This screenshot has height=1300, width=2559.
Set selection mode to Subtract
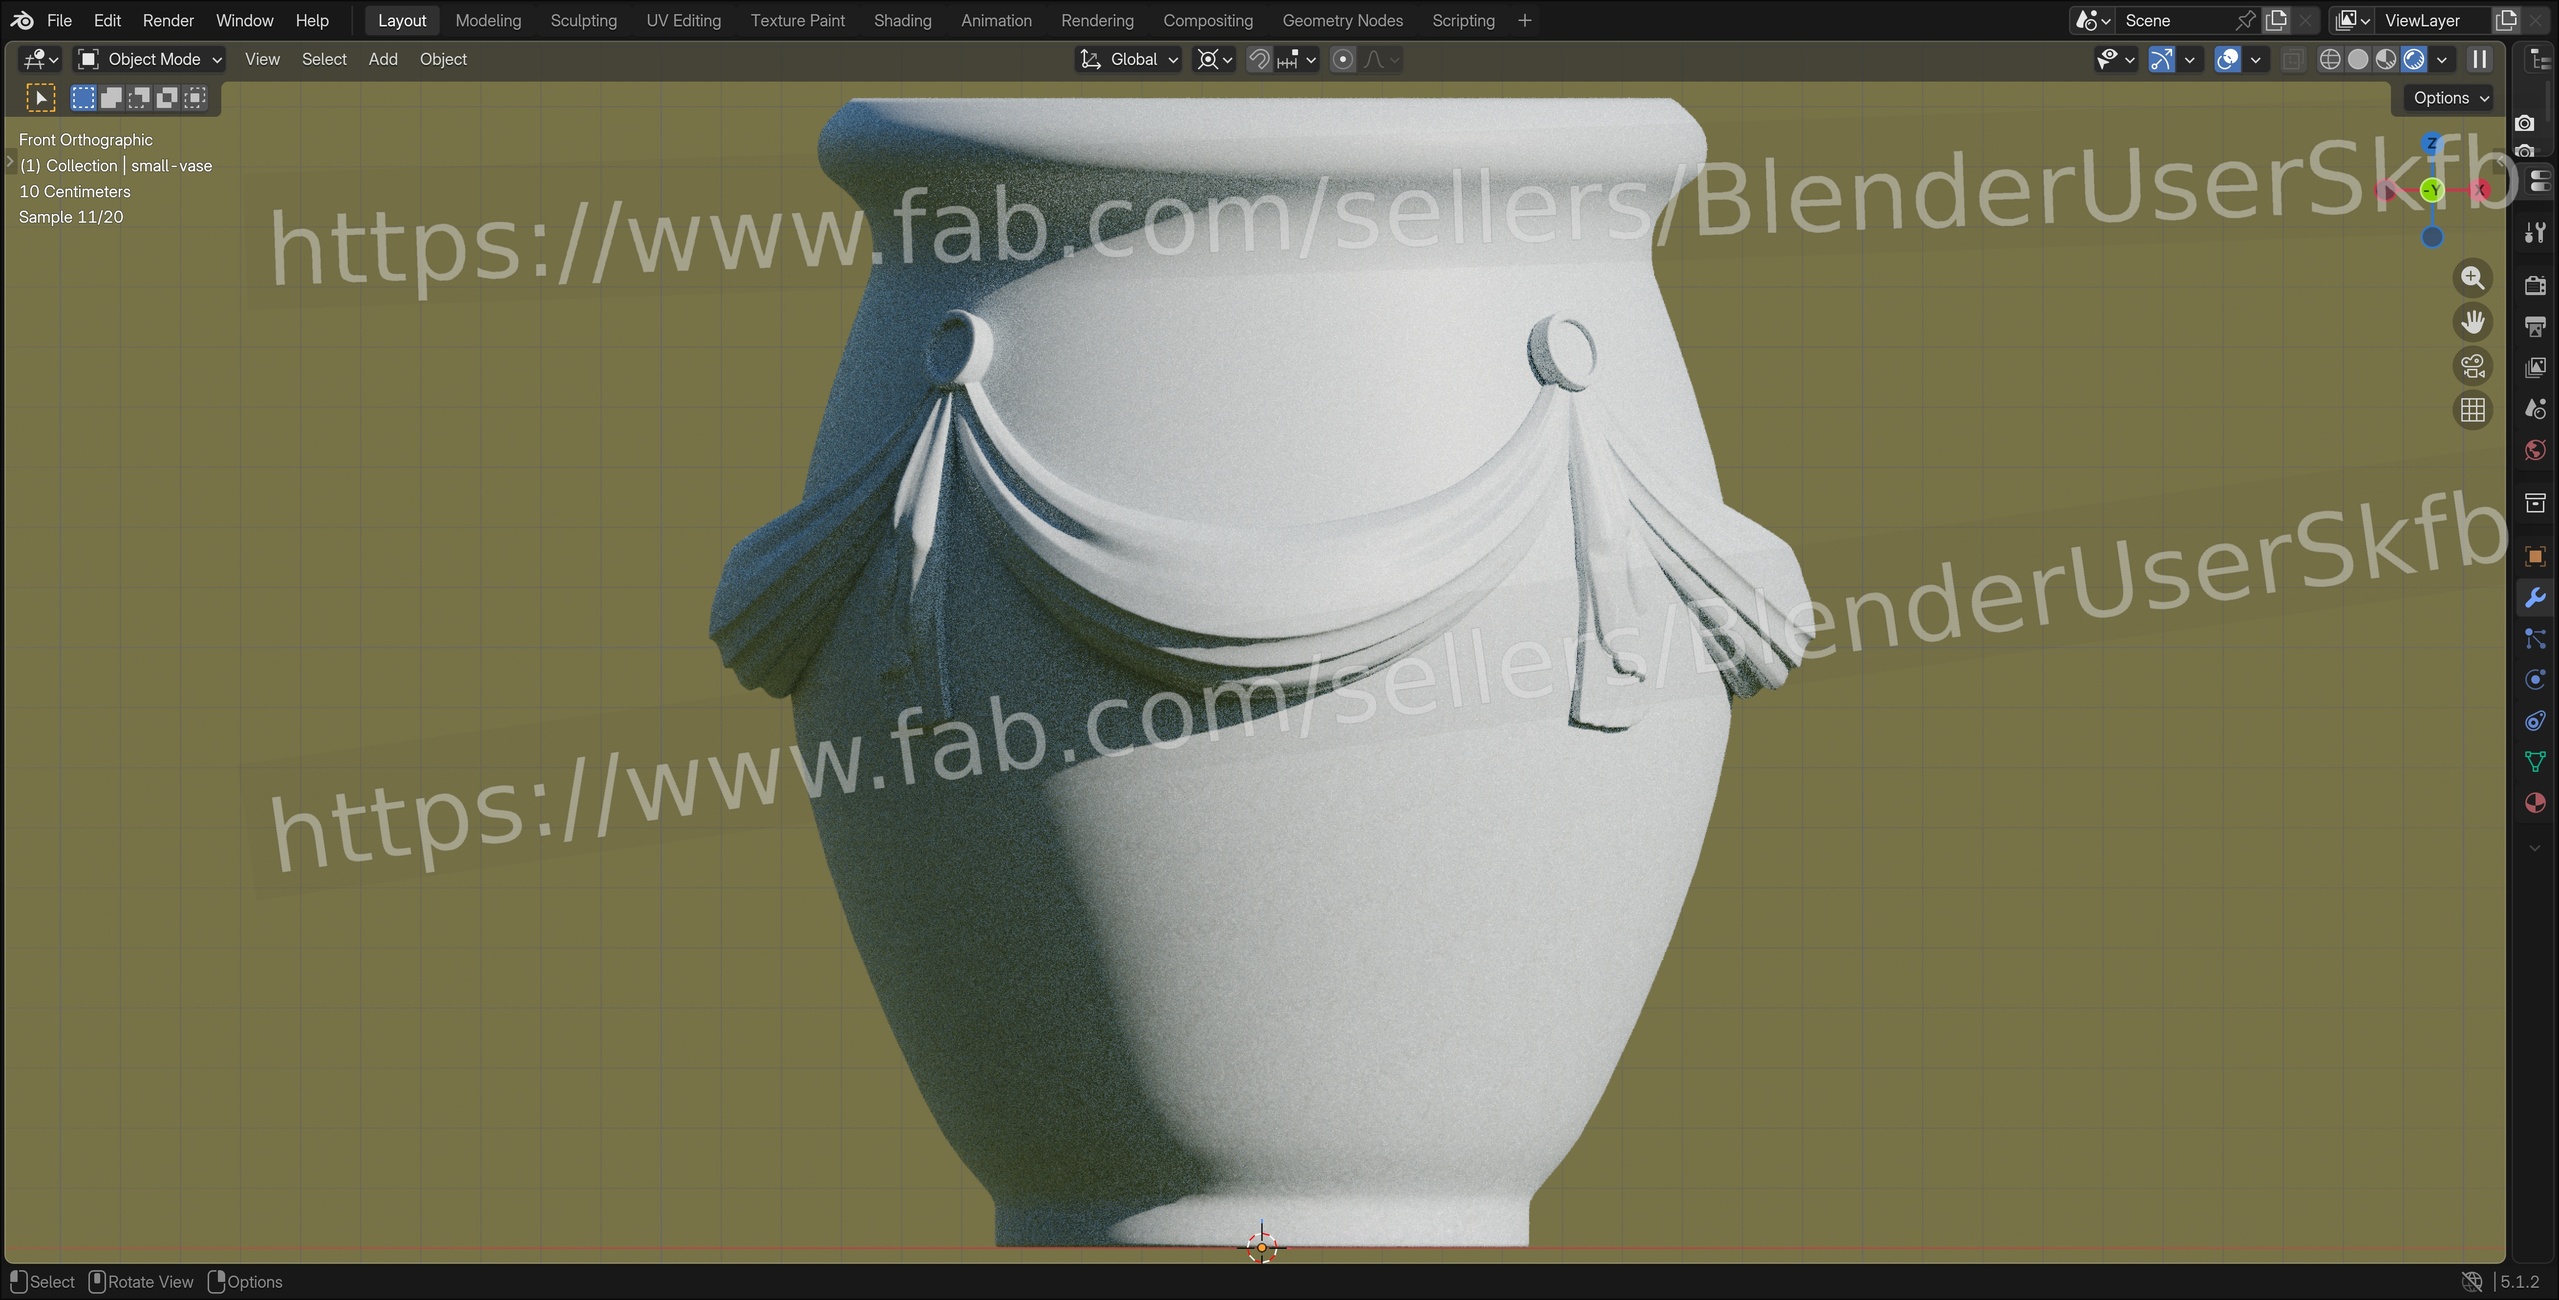point(140,98)
